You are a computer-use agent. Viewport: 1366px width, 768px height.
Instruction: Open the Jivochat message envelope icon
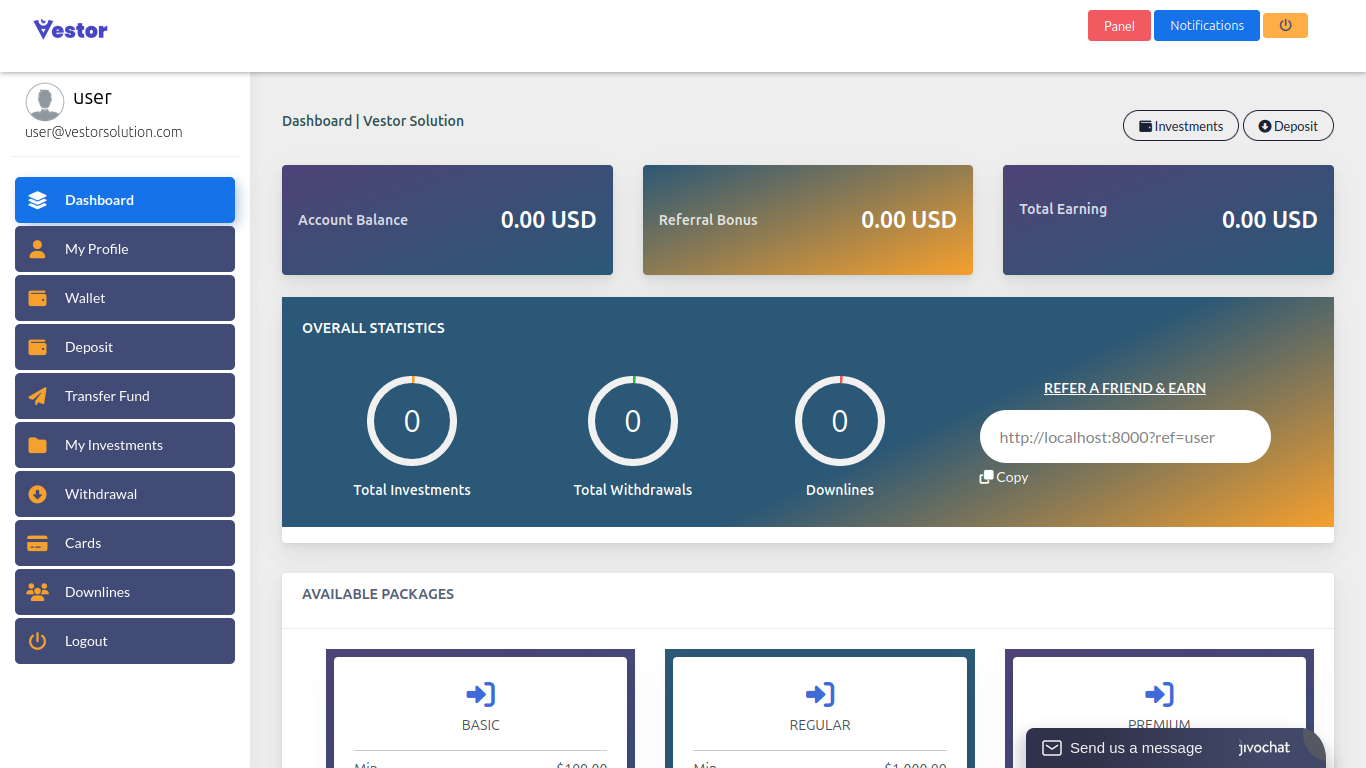[x=1051, y=748]
